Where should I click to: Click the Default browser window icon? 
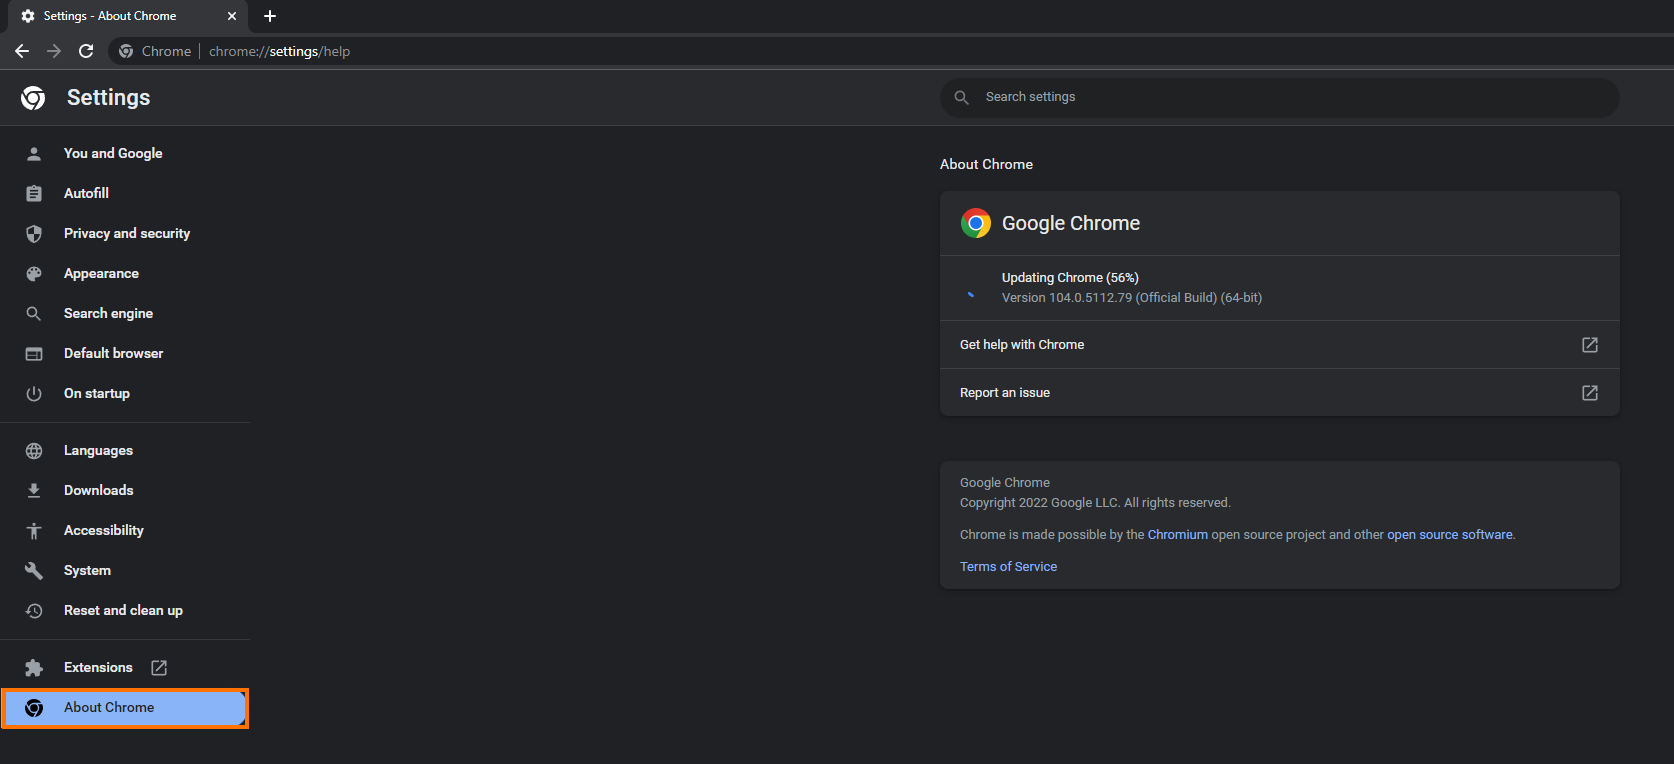coord(34,353)
